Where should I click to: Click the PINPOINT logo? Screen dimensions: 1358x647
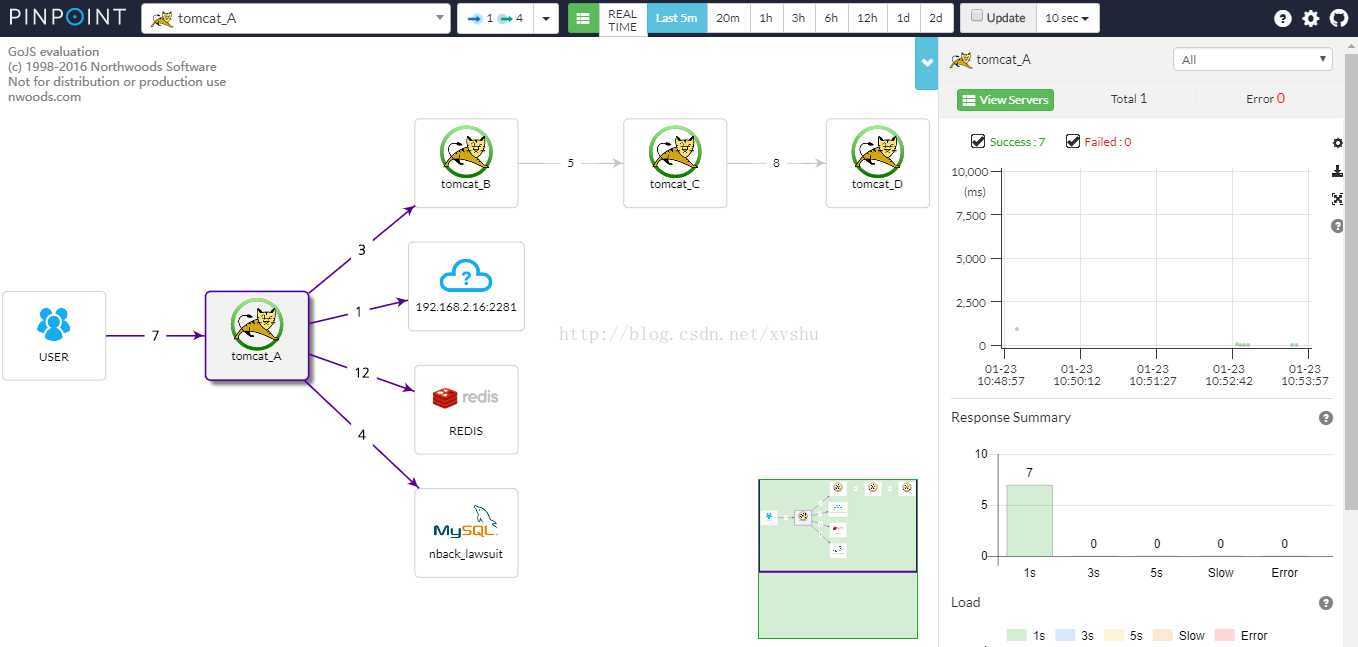[68, 17]
